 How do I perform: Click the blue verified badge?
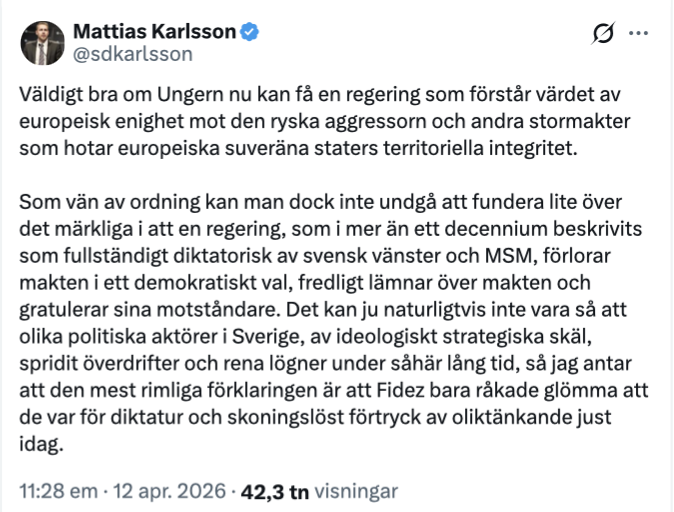point(250,32)
